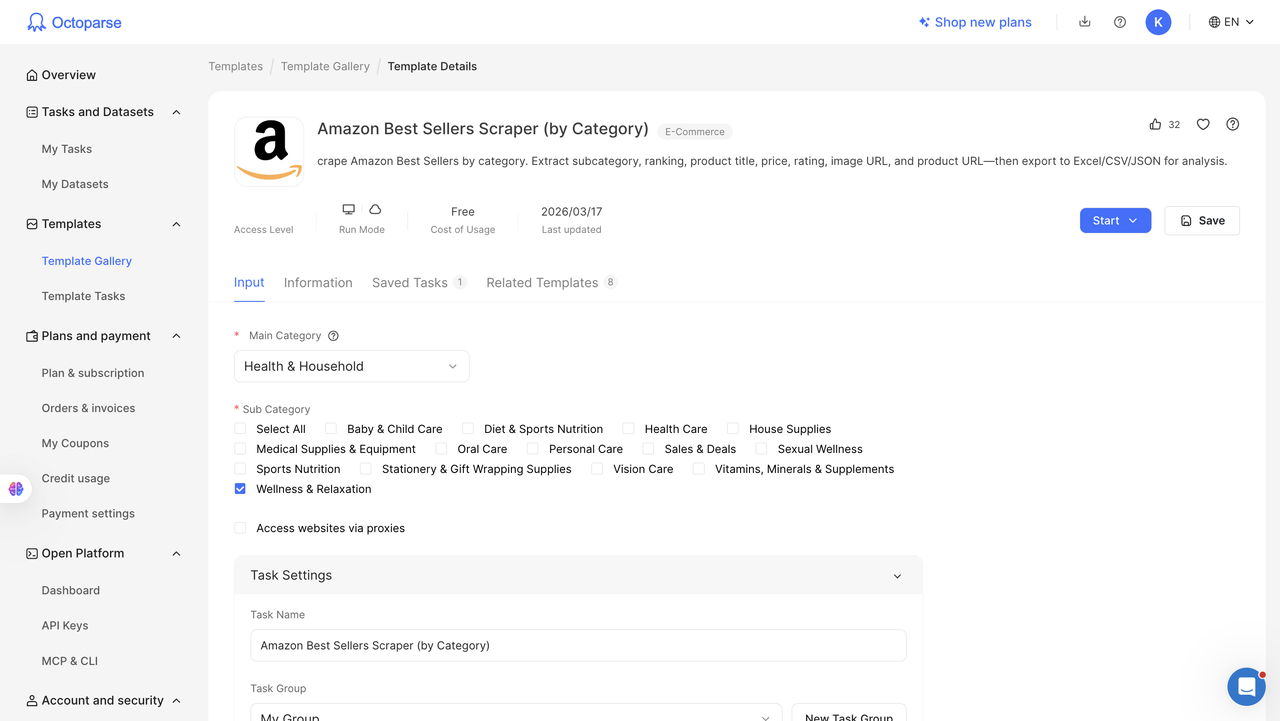Click the Plans and payment wallet icon

[32, 336]
